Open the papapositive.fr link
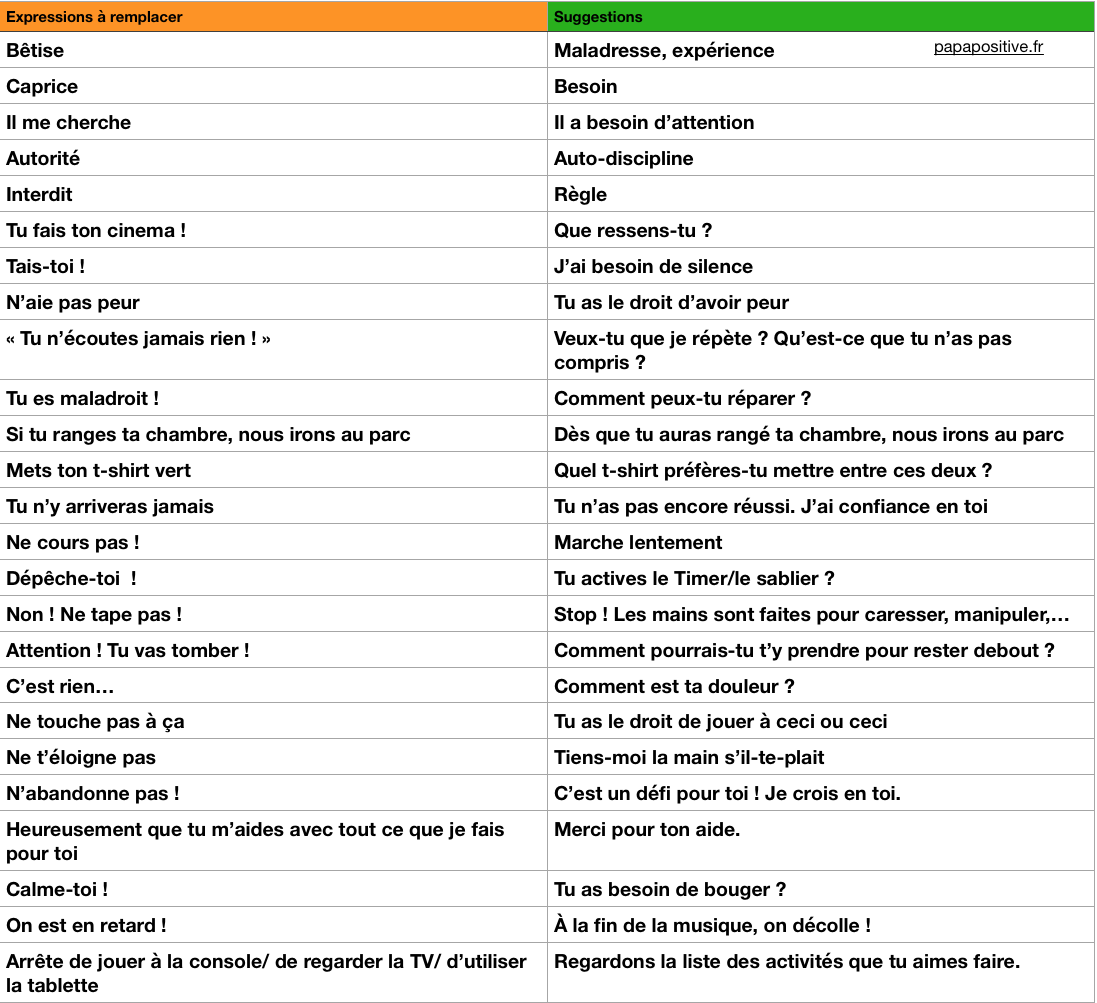The width and height of the screenshot is (1097, 1003). [x=988, y=47]
